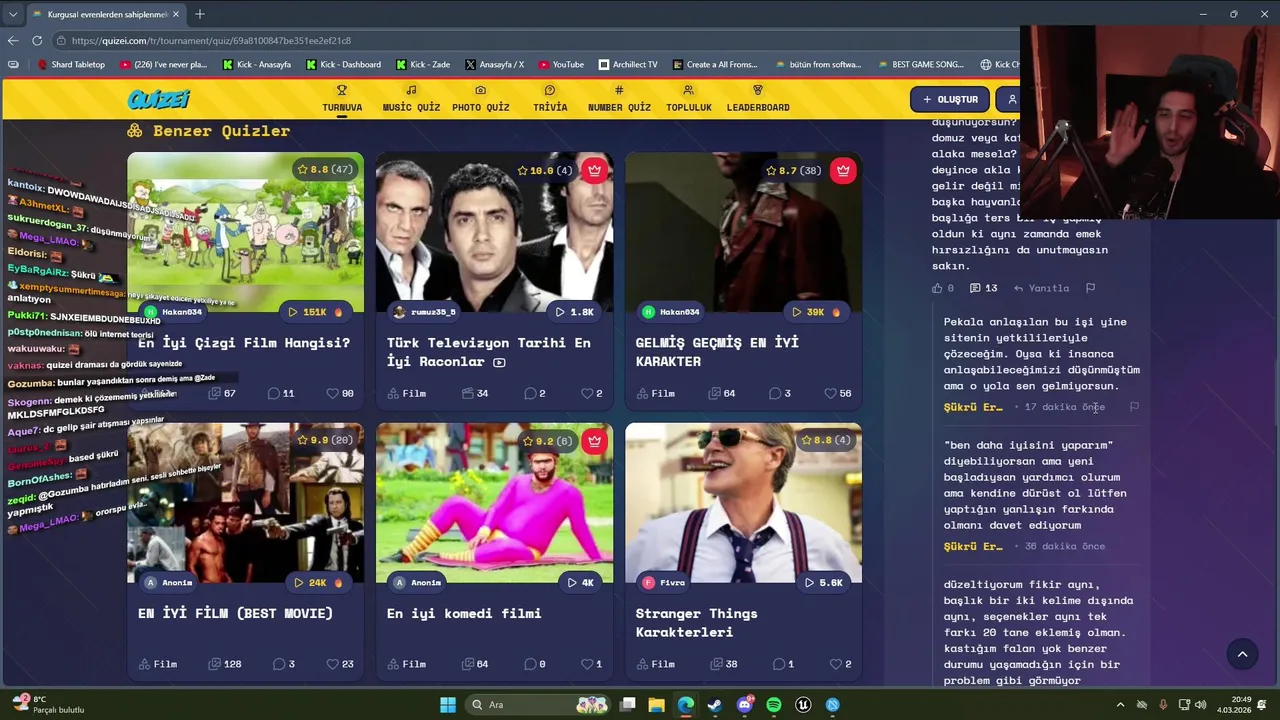Open Steam from the taskbar
1280x720 pixels.
(715, 705)
